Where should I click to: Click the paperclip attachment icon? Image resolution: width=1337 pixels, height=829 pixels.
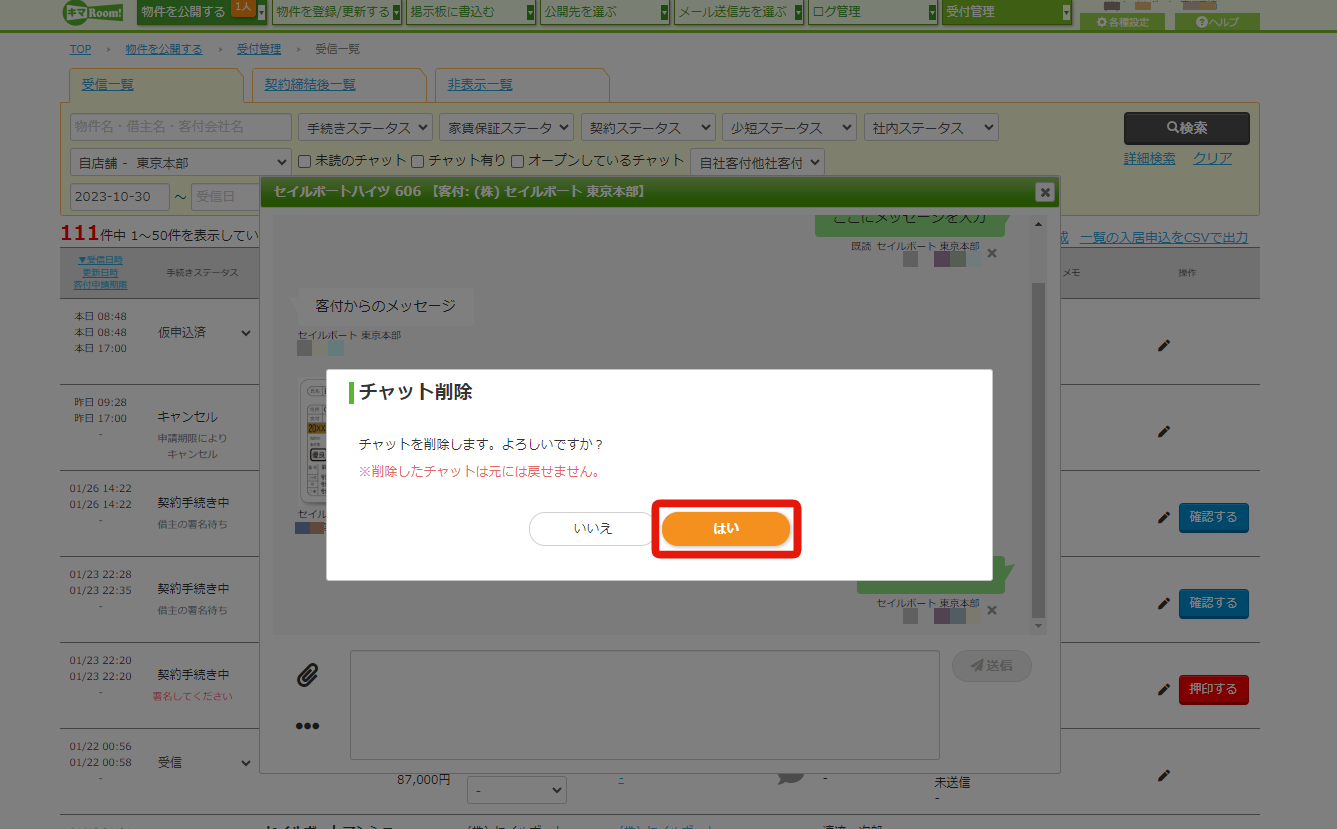click(307, 675)
